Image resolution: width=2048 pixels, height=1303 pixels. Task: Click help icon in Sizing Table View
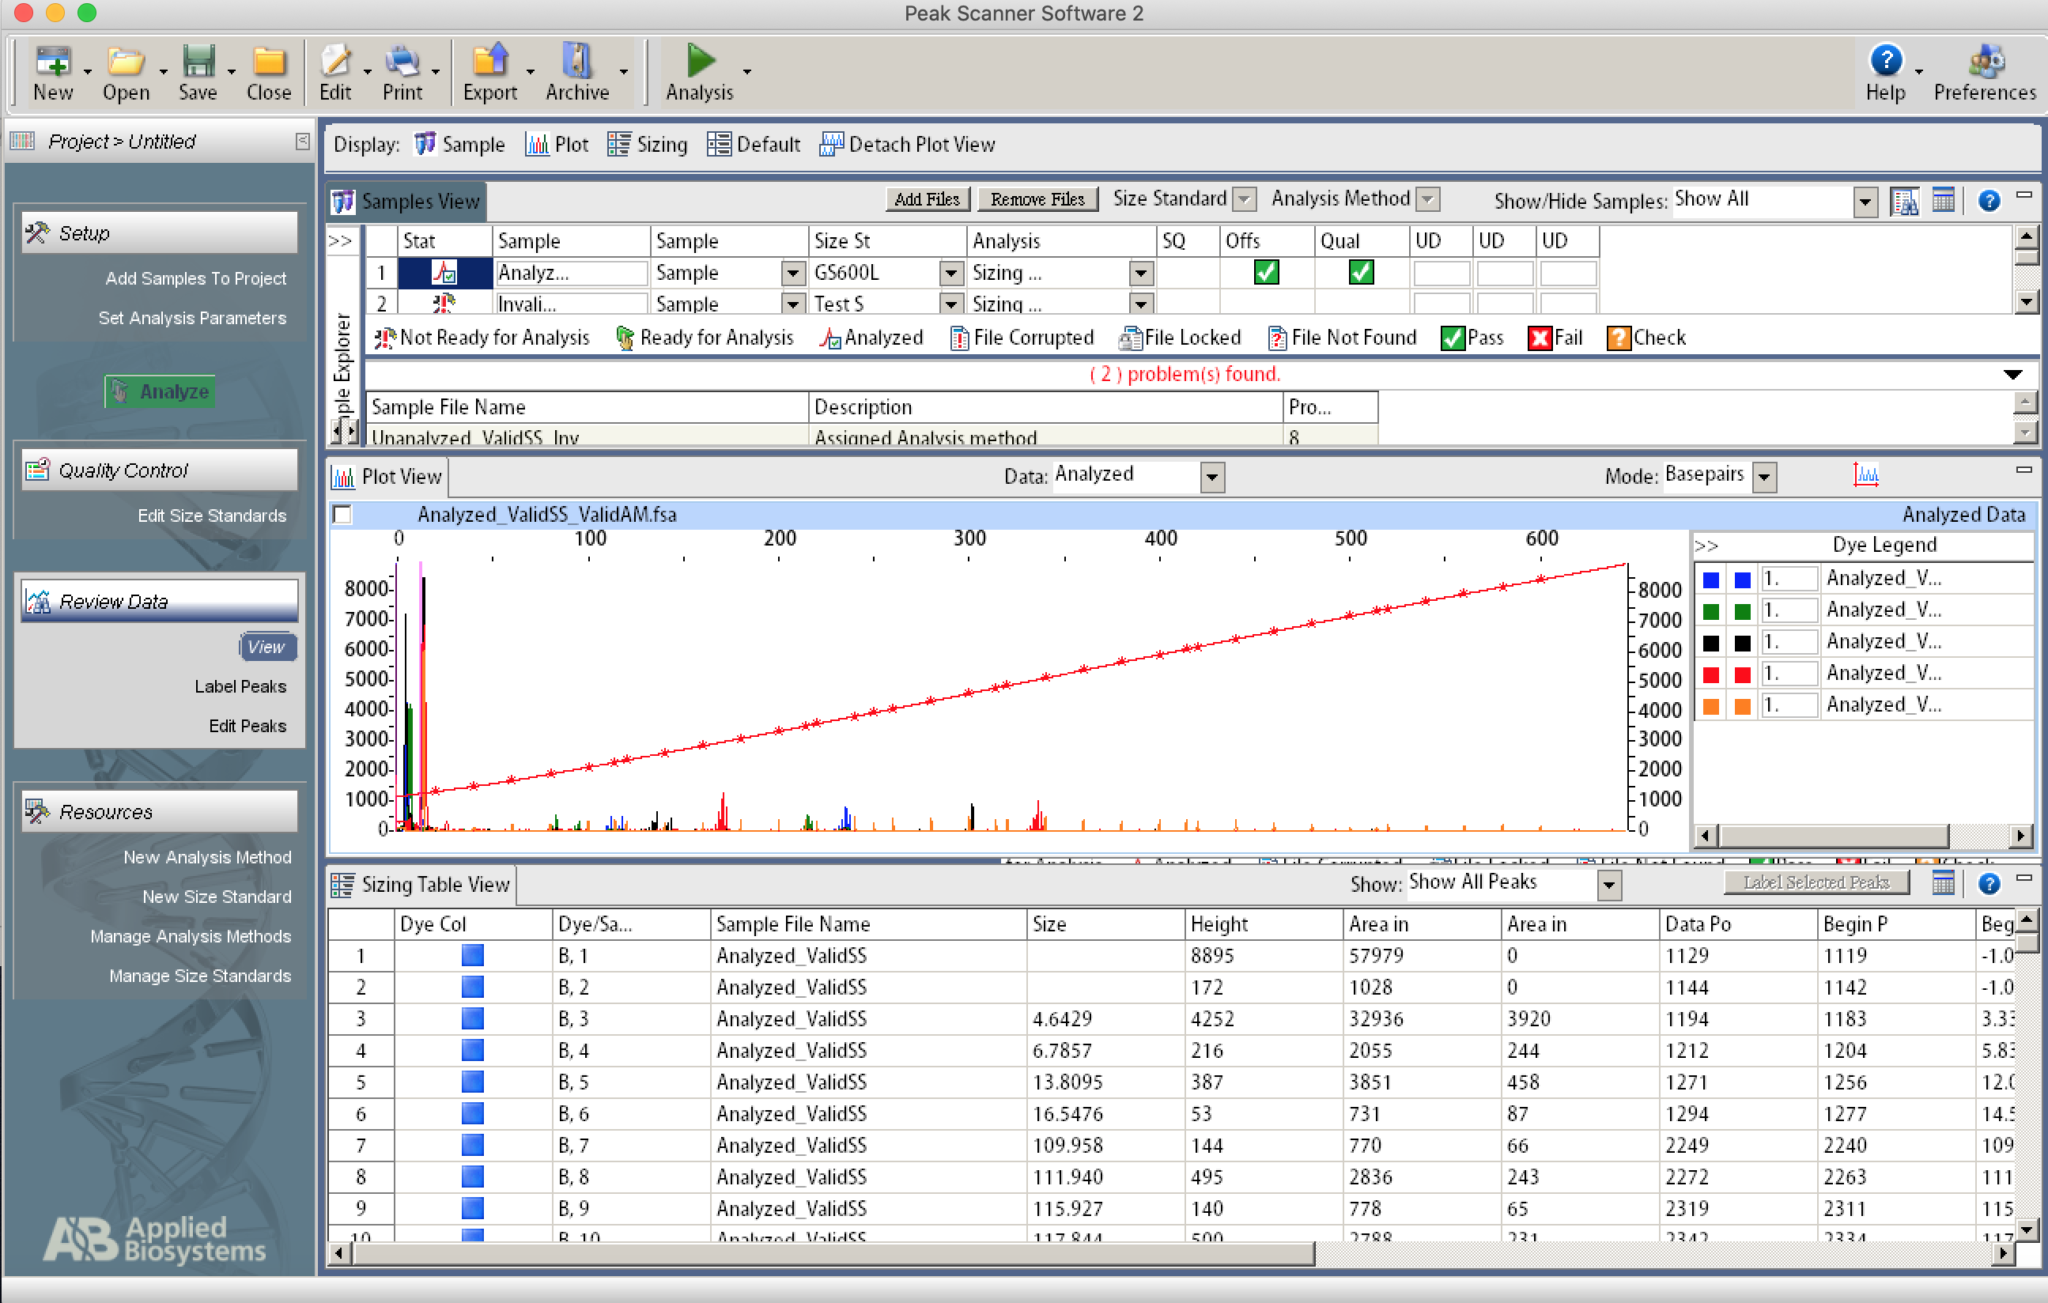(1988, 883)
